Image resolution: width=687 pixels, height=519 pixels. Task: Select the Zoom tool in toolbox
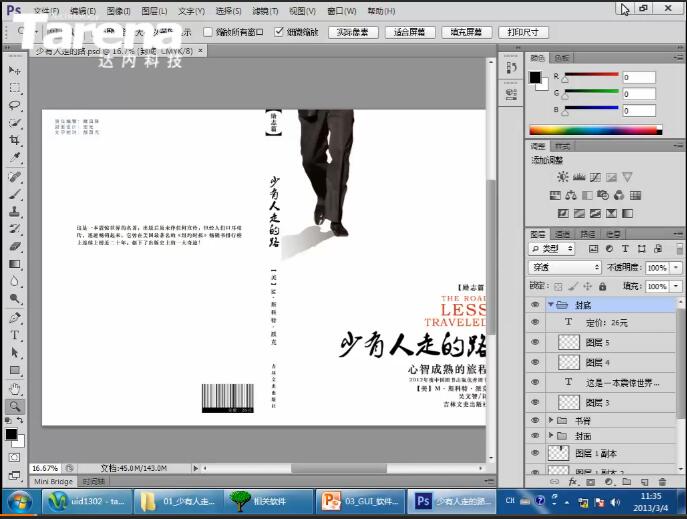[14, 406]
